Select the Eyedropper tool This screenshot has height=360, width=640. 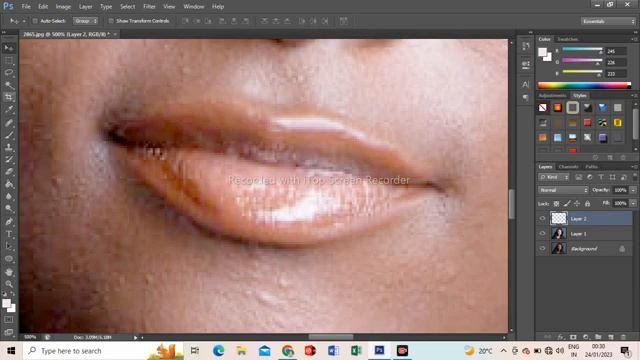9,109
